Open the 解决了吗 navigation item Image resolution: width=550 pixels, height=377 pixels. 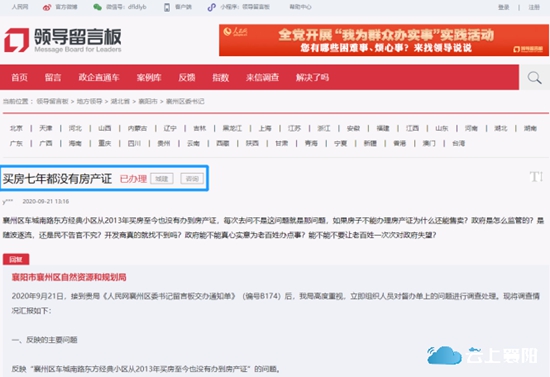(312, 78)
